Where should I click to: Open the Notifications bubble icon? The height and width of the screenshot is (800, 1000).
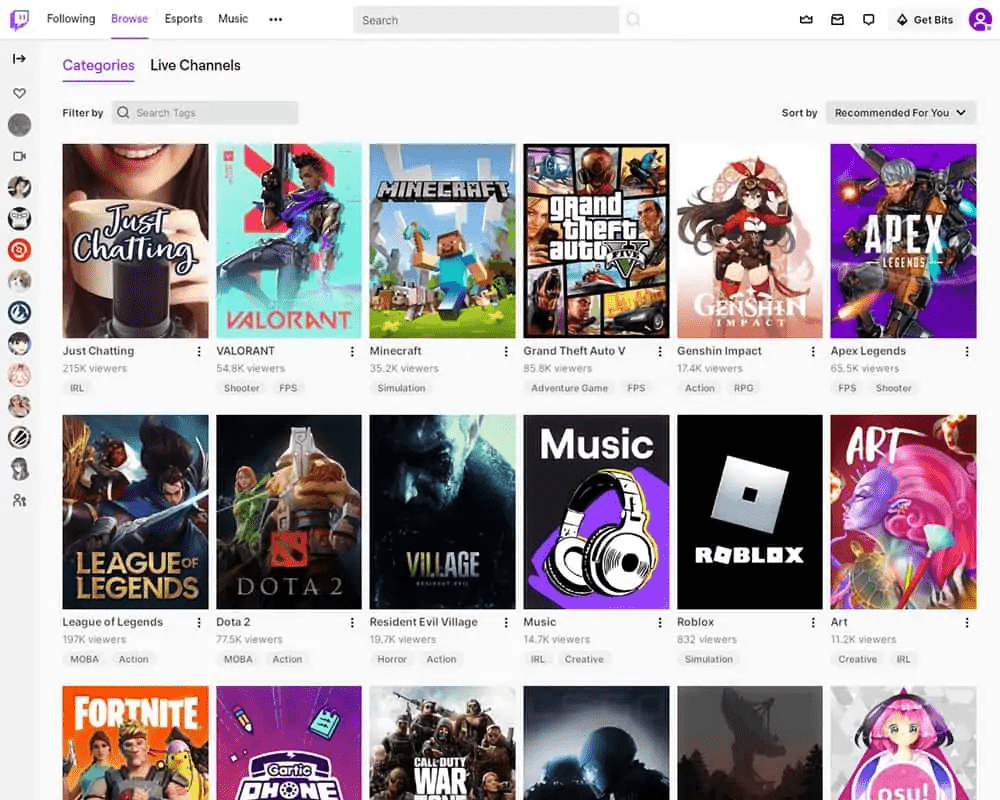pyautogui.click(x=868, y=19)
